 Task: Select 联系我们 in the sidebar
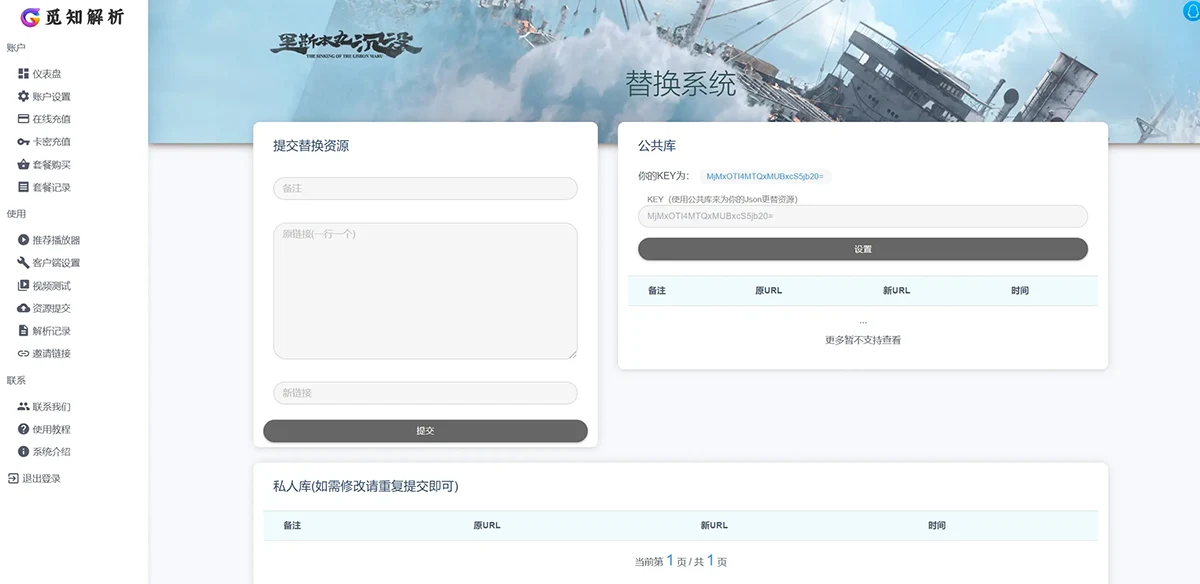coord(51,407)
